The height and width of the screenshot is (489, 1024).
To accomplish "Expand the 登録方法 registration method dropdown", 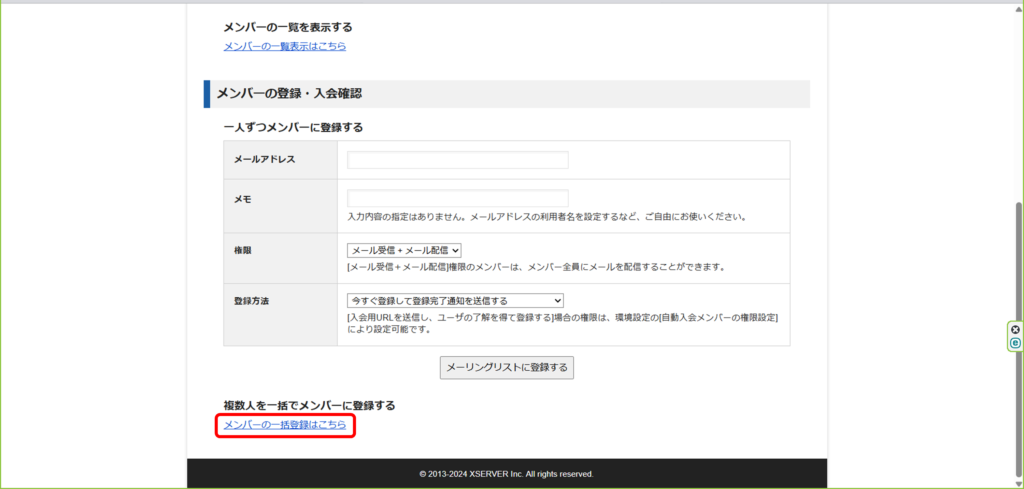I will tap(455, 300).
